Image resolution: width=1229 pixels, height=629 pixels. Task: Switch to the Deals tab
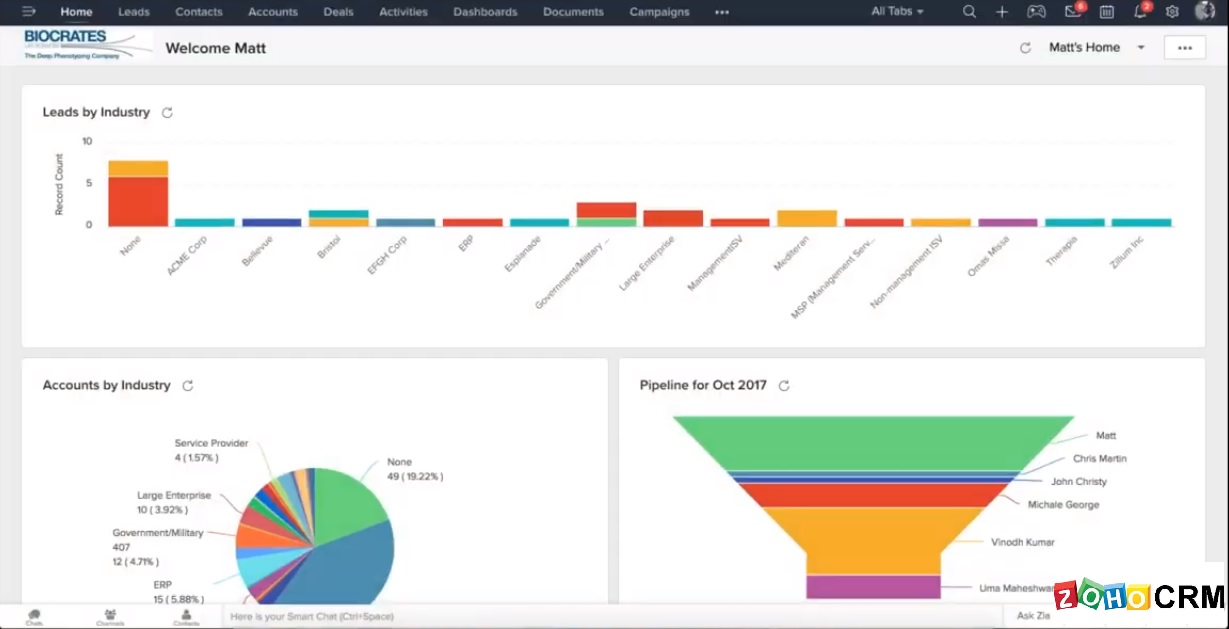tap(337, 12)
